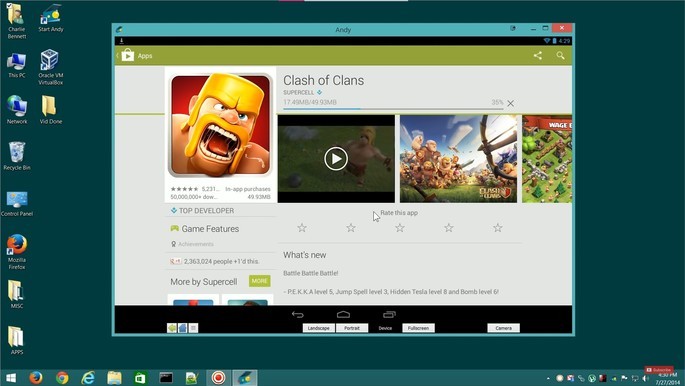
Task: Tap the Android home navigation icon
Action: pyautogui.click(x=343, y=314)
